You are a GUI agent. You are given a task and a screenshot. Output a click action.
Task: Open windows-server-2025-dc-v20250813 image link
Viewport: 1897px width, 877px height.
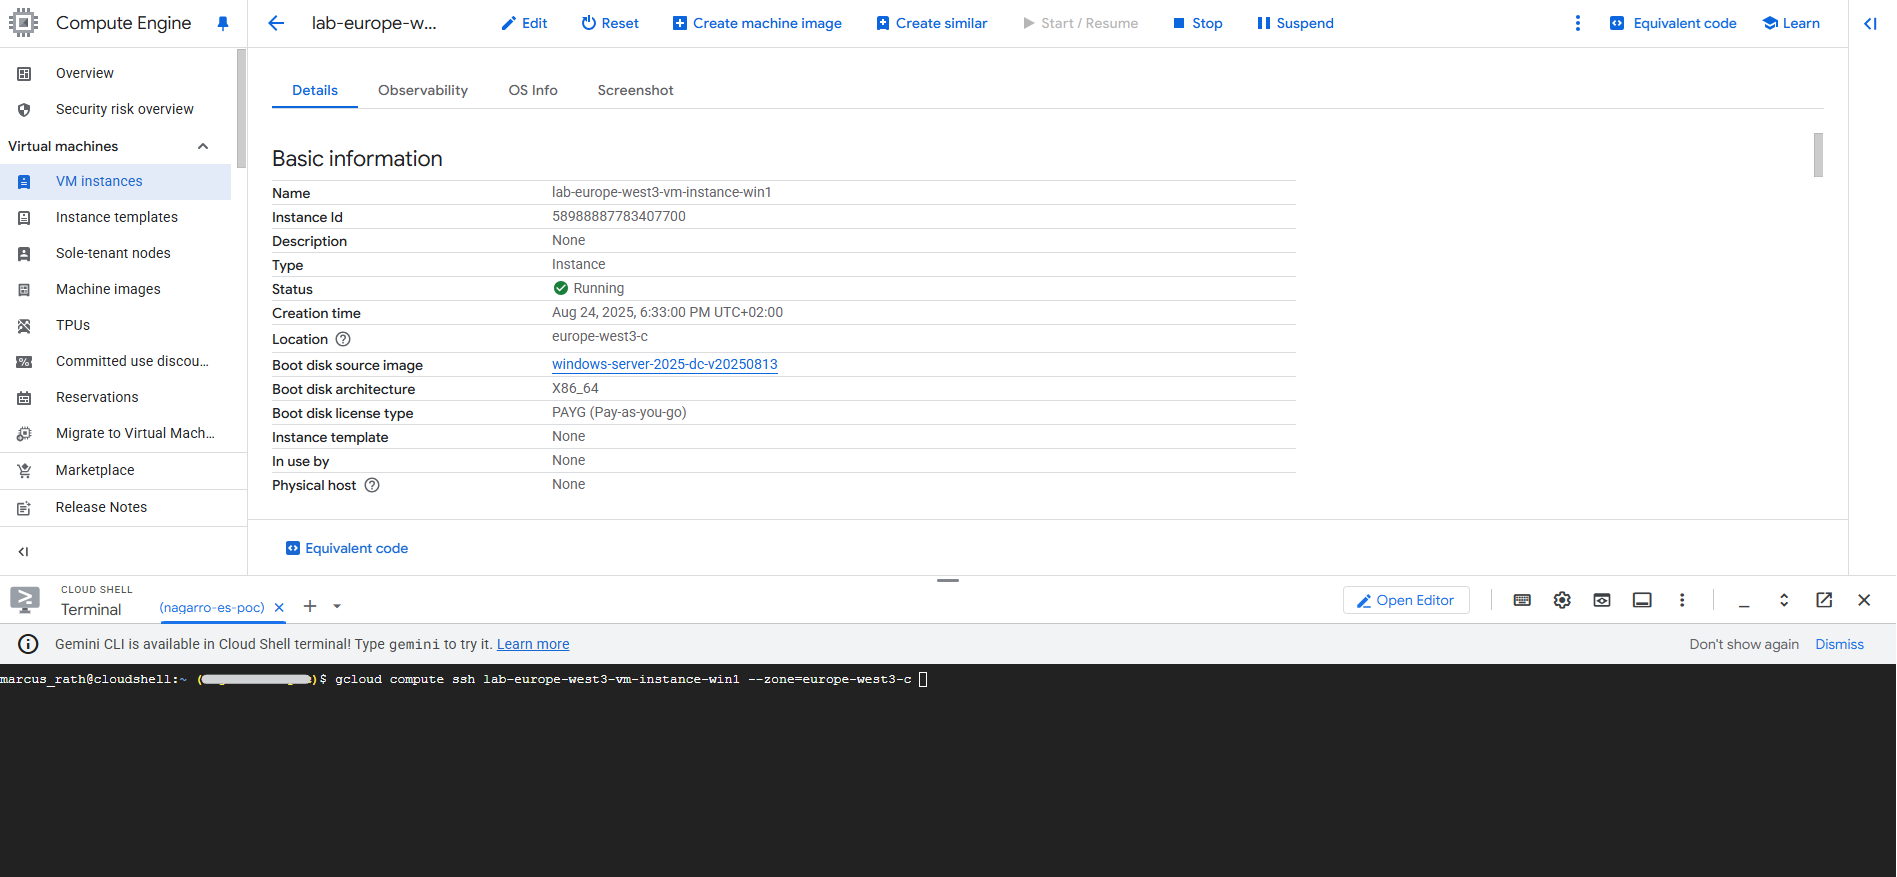(x=665, y=364)
